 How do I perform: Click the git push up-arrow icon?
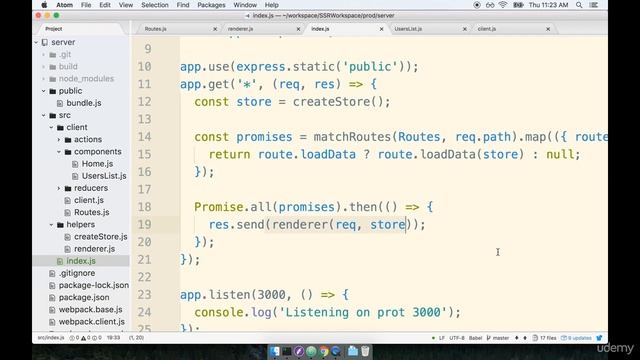click(x=524, y=338)
